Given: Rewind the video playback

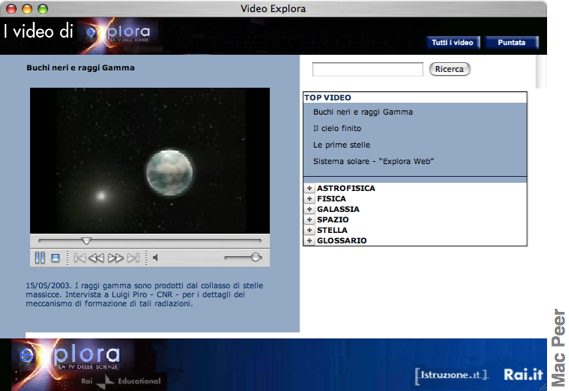Looking at the screenshot, I should coord(96,258).
